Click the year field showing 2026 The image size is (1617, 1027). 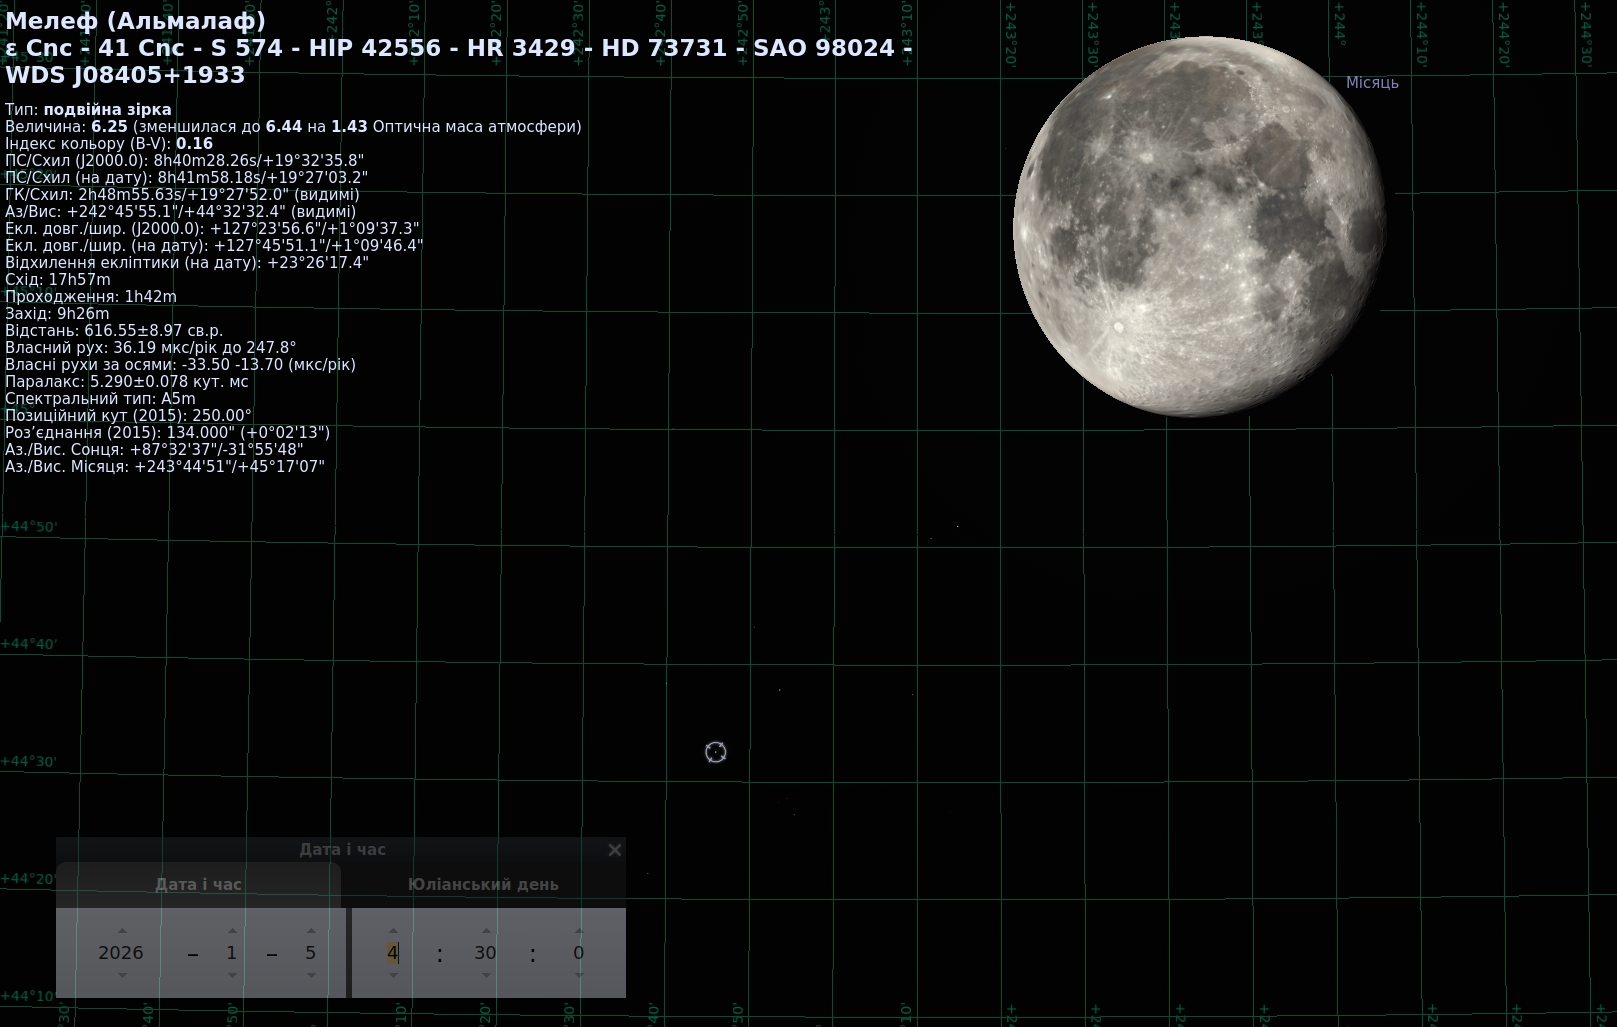(121, 953)
